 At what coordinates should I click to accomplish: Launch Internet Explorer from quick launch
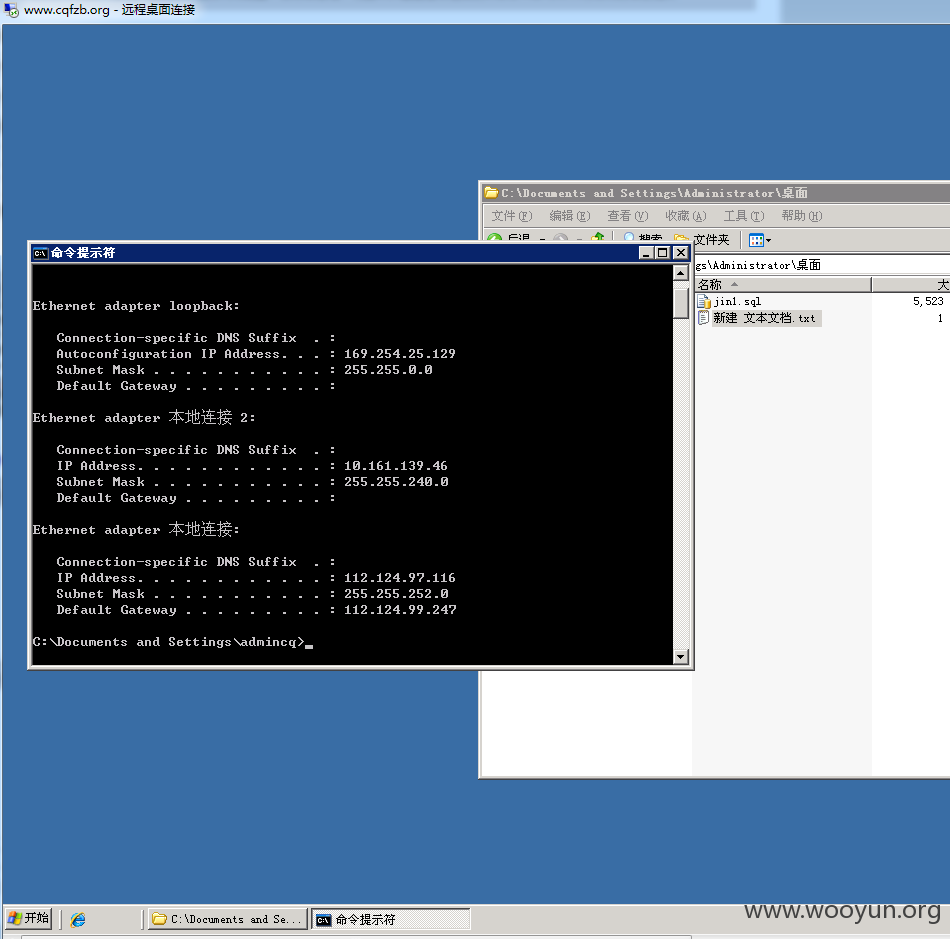[x=78, y=919]
